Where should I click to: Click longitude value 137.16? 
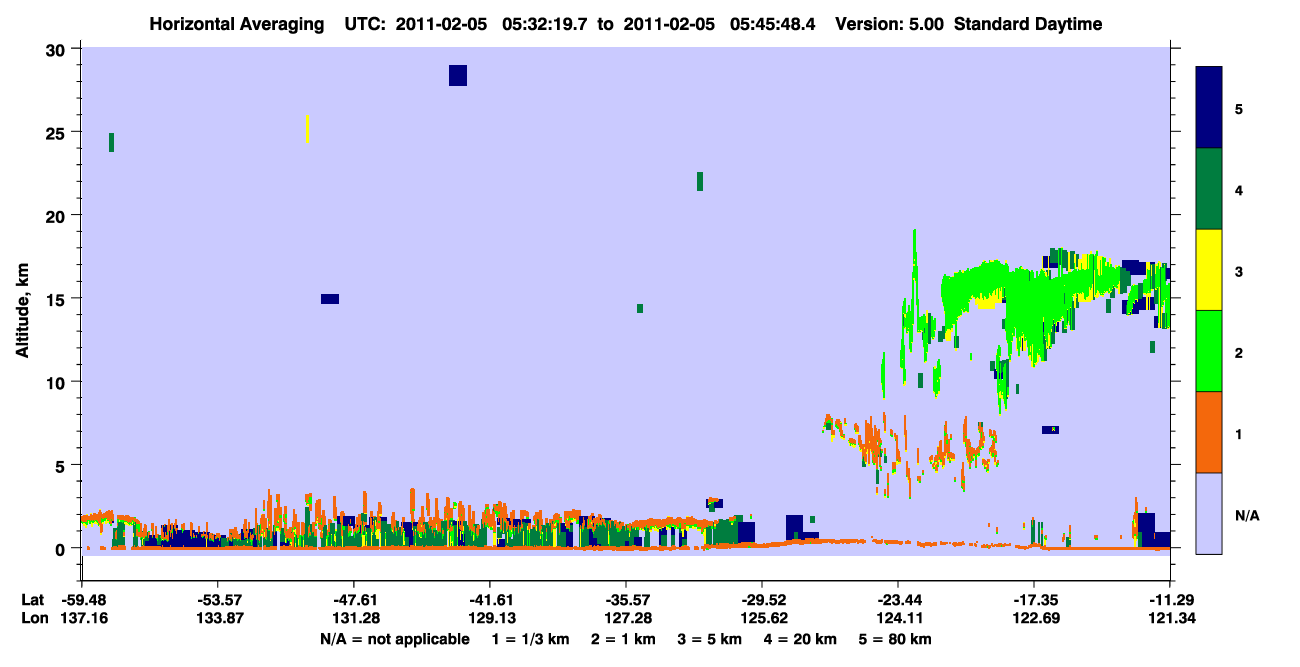[x=83, y=619]
